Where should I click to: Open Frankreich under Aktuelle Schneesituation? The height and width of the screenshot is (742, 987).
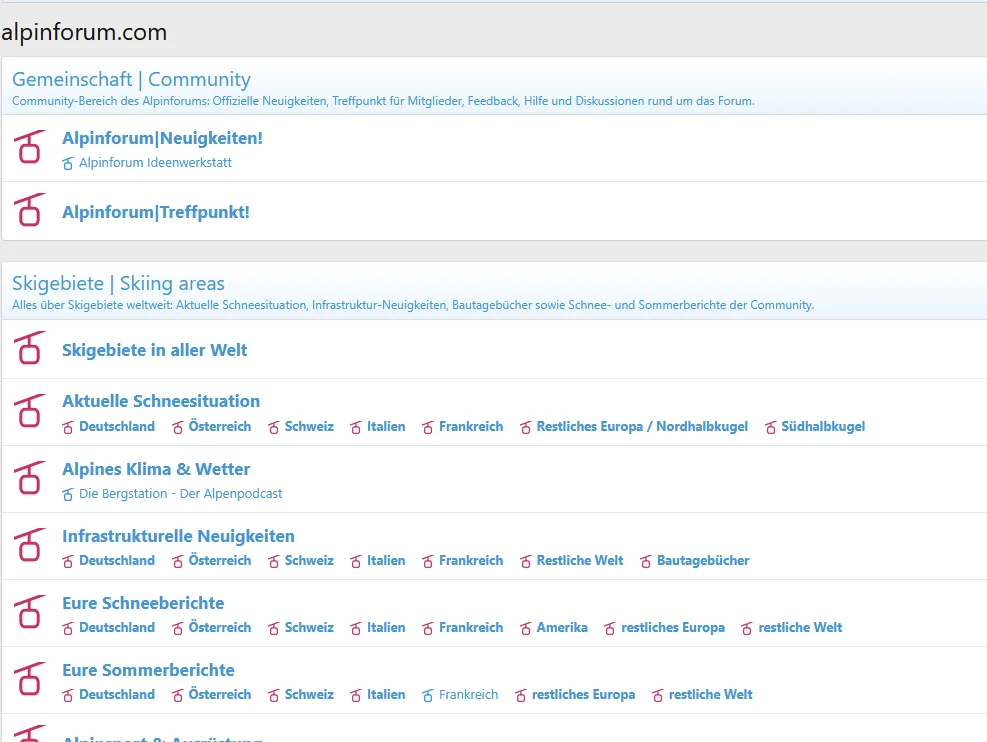471,427
